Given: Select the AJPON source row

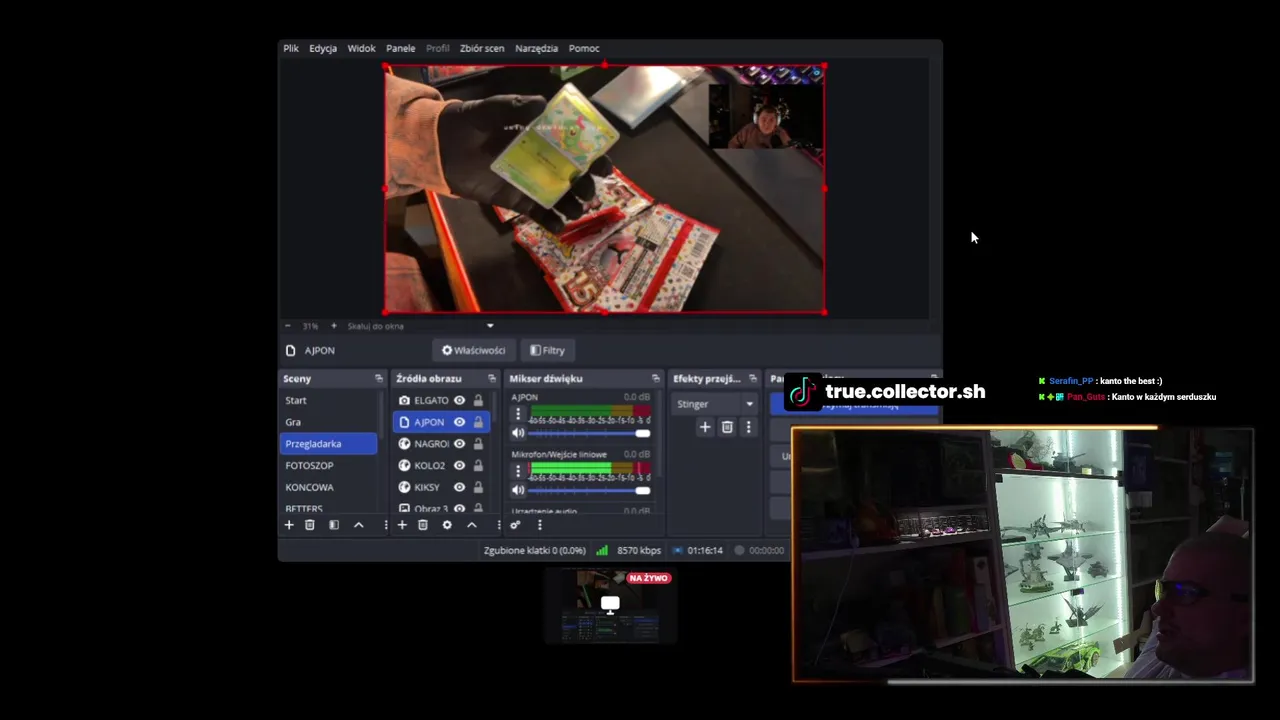Looking at the screenshot, I should tap(441, 422).
